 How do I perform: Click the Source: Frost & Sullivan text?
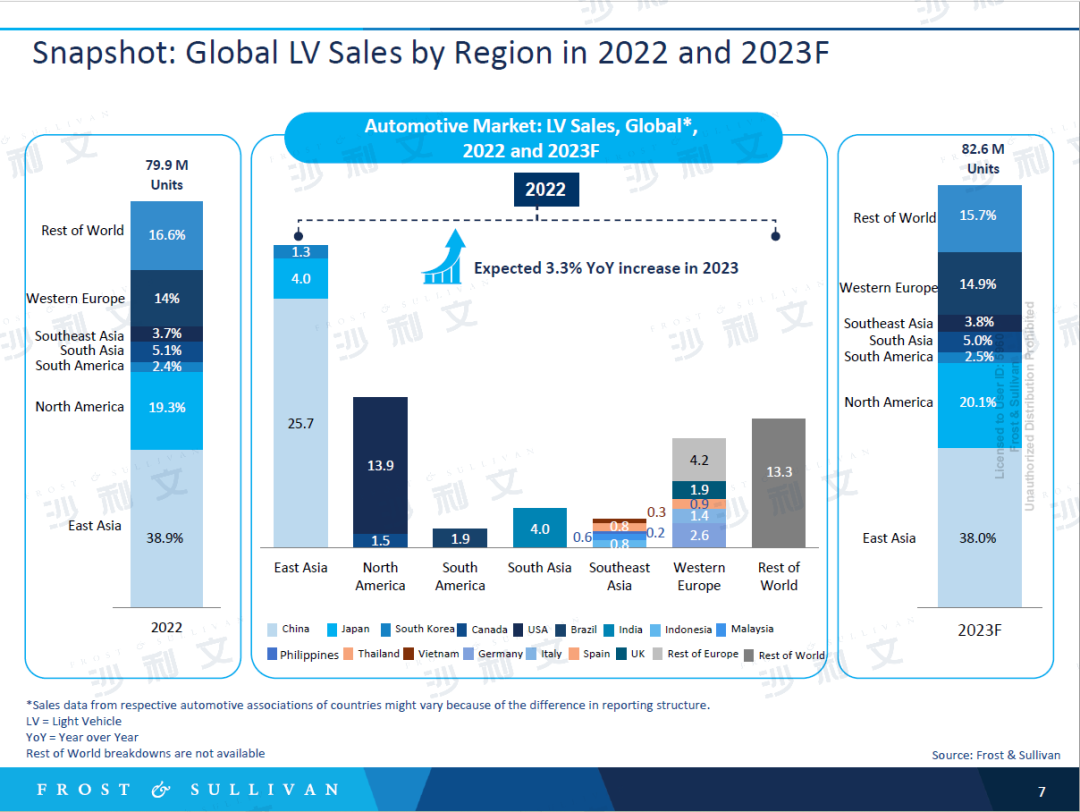click(995, 755)
